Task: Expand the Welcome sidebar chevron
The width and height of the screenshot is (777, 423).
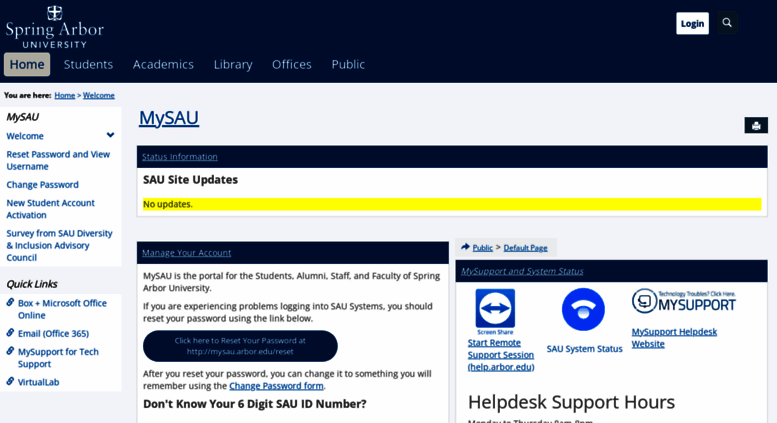Action: click(x=111, y=135)
